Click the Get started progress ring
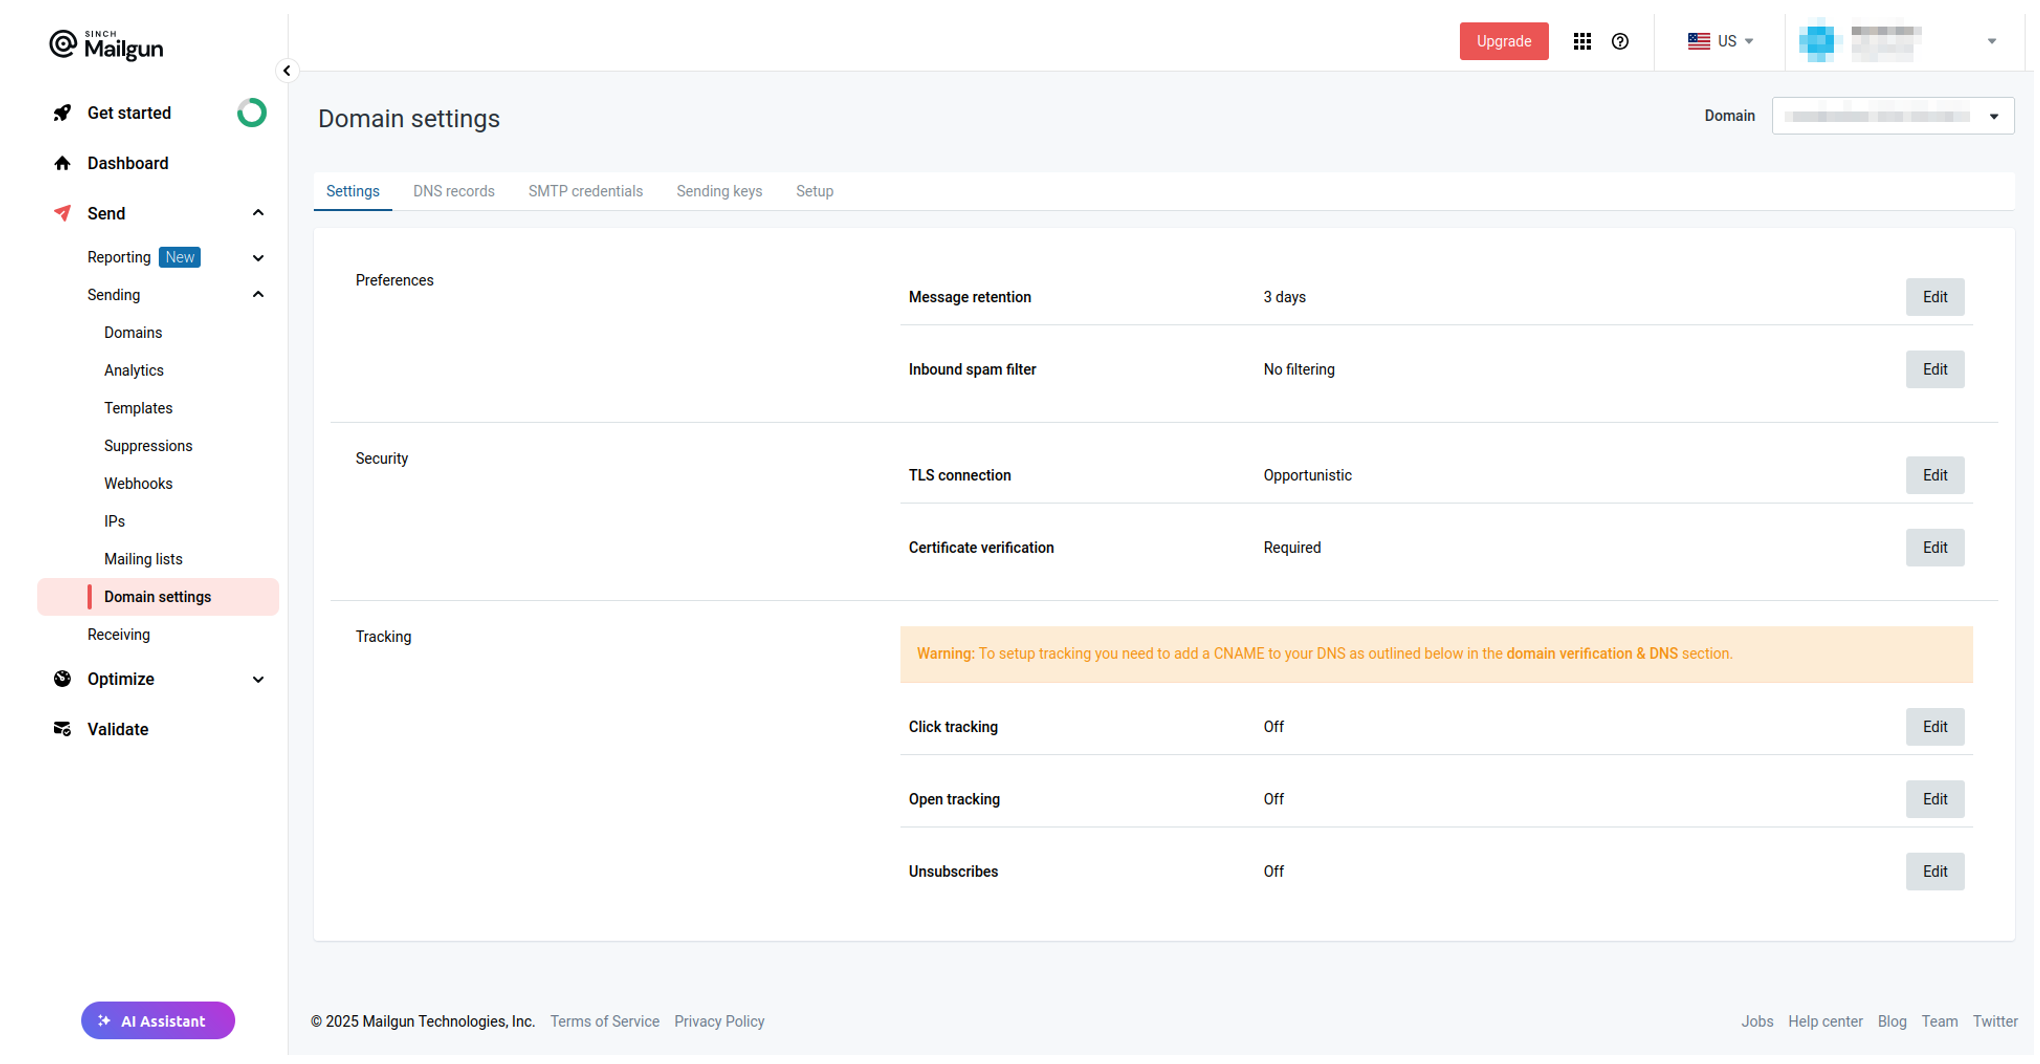 tap(253, 113)
